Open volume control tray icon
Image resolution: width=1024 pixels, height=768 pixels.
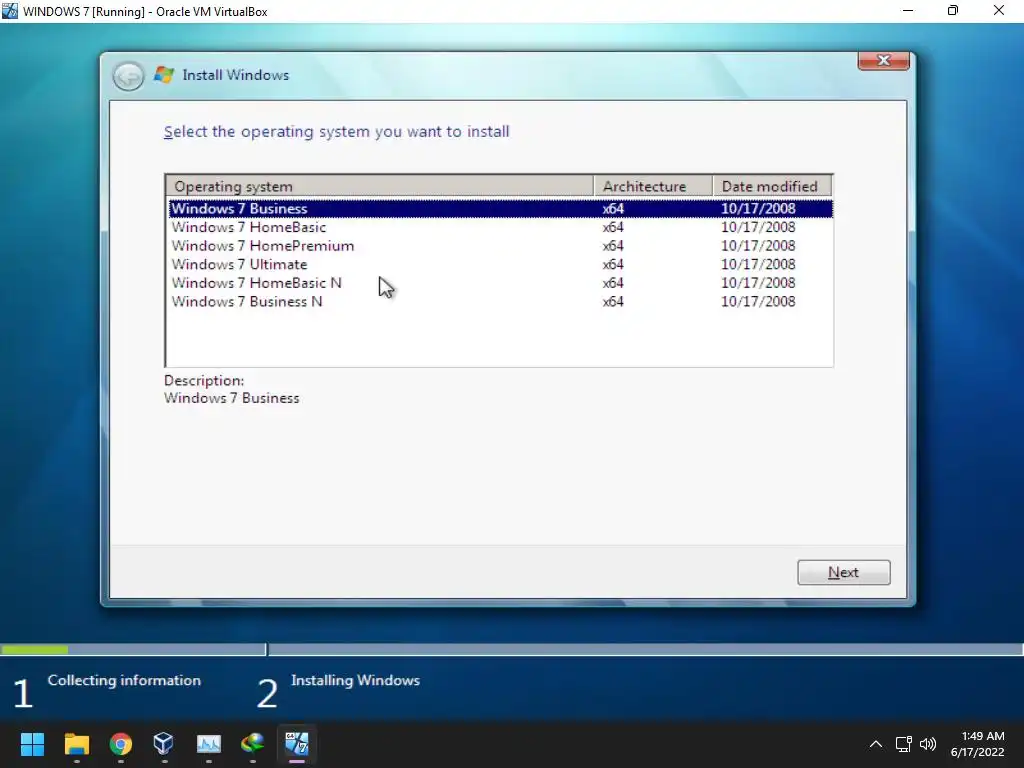[927, 744]
